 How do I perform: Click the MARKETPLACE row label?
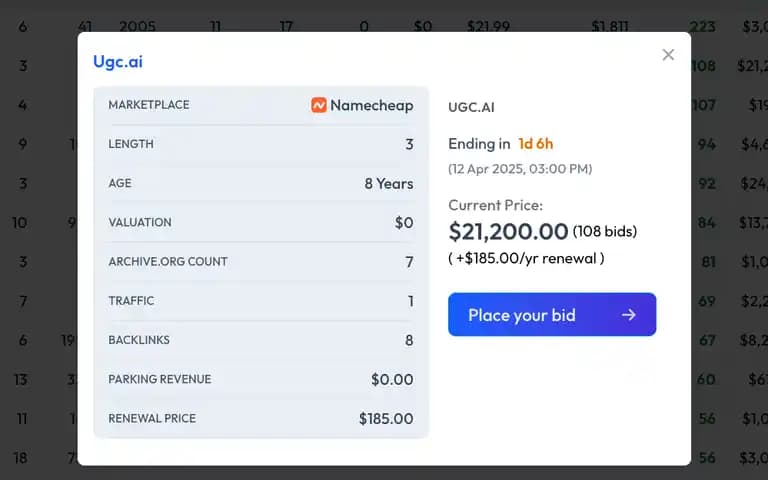[149, 105]
